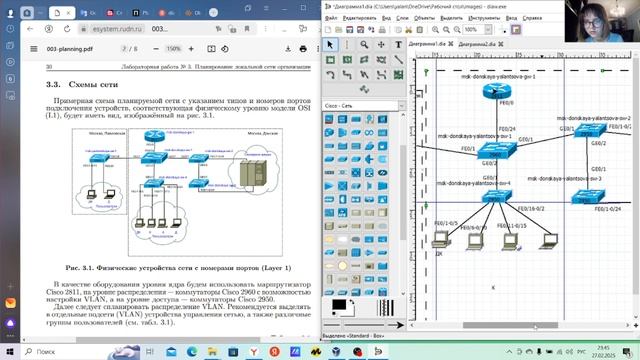This screenshot has width=640, height=360.
Task: Click Open file icon in Dia toolbar
Action: coord(338,30)
